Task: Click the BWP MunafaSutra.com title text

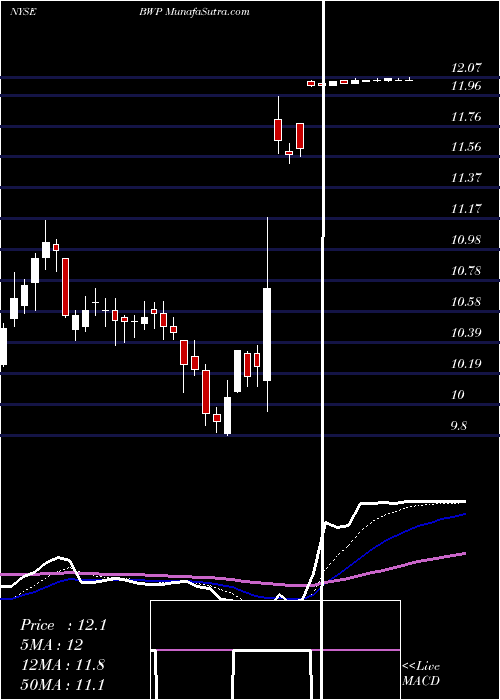Action: click(193, 12)
